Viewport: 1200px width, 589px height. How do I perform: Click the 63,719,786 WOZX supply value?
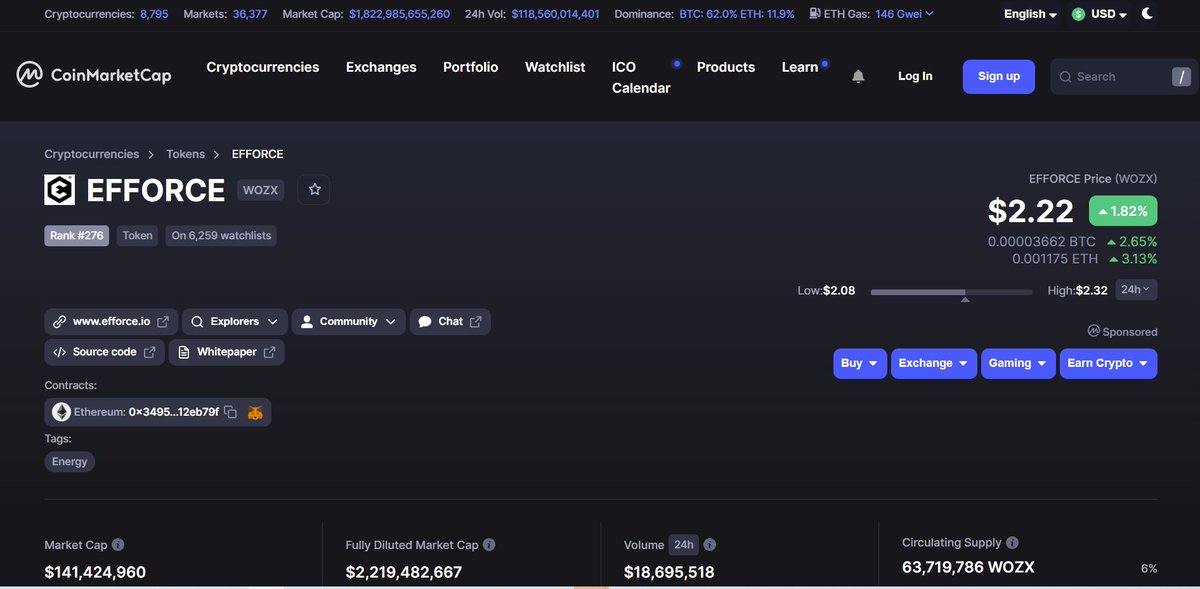[x=968, y=567]
